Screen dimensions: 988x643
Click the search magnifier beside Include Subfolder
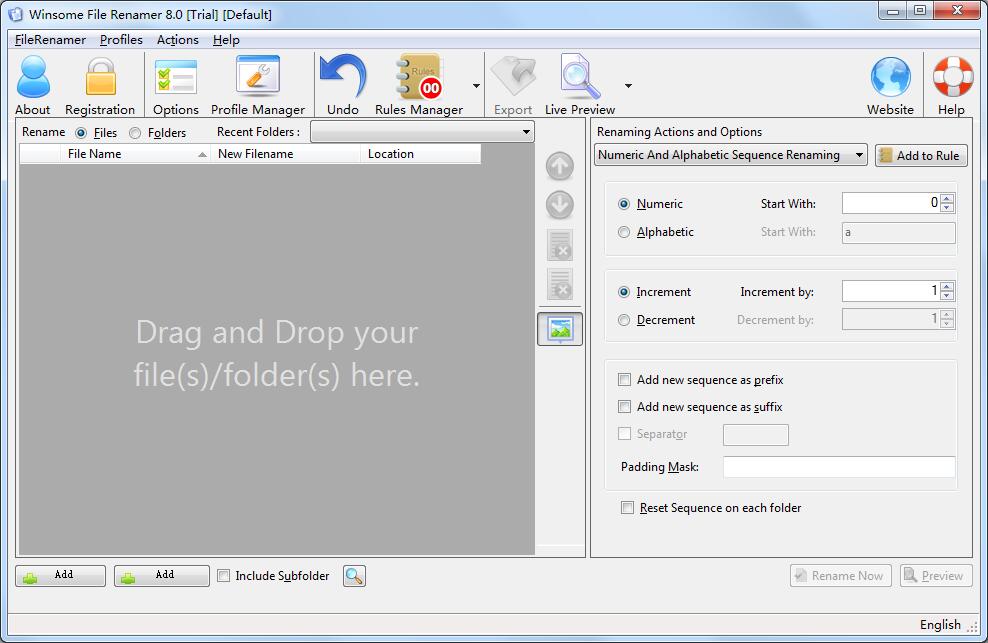(x=354, y=576)
